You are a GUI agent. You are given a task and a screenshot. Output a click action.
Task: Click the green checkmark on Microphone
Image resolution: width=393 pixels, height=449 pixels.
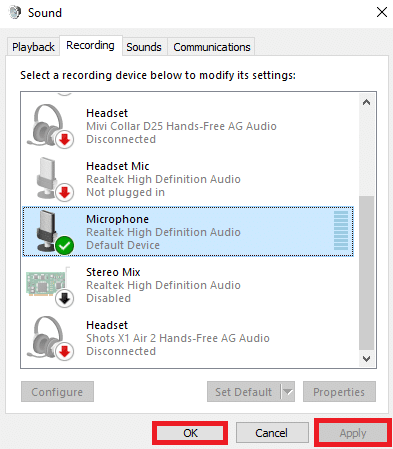point(65,246)
